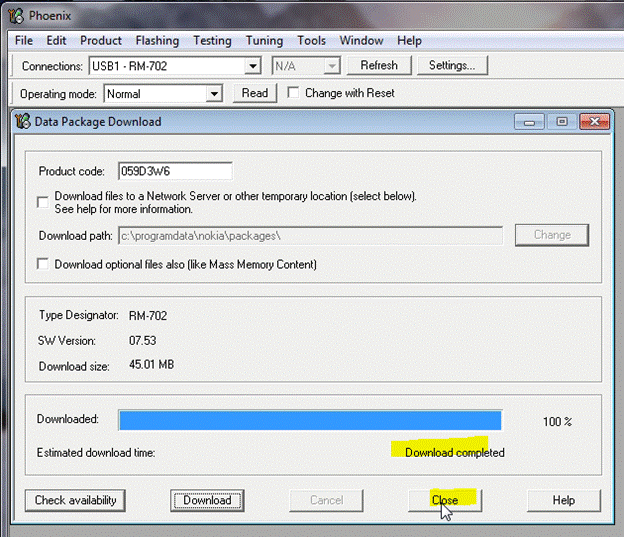Minimize the Data Package Download window
This screenshot has height=537, width=624.
(529, 122)
